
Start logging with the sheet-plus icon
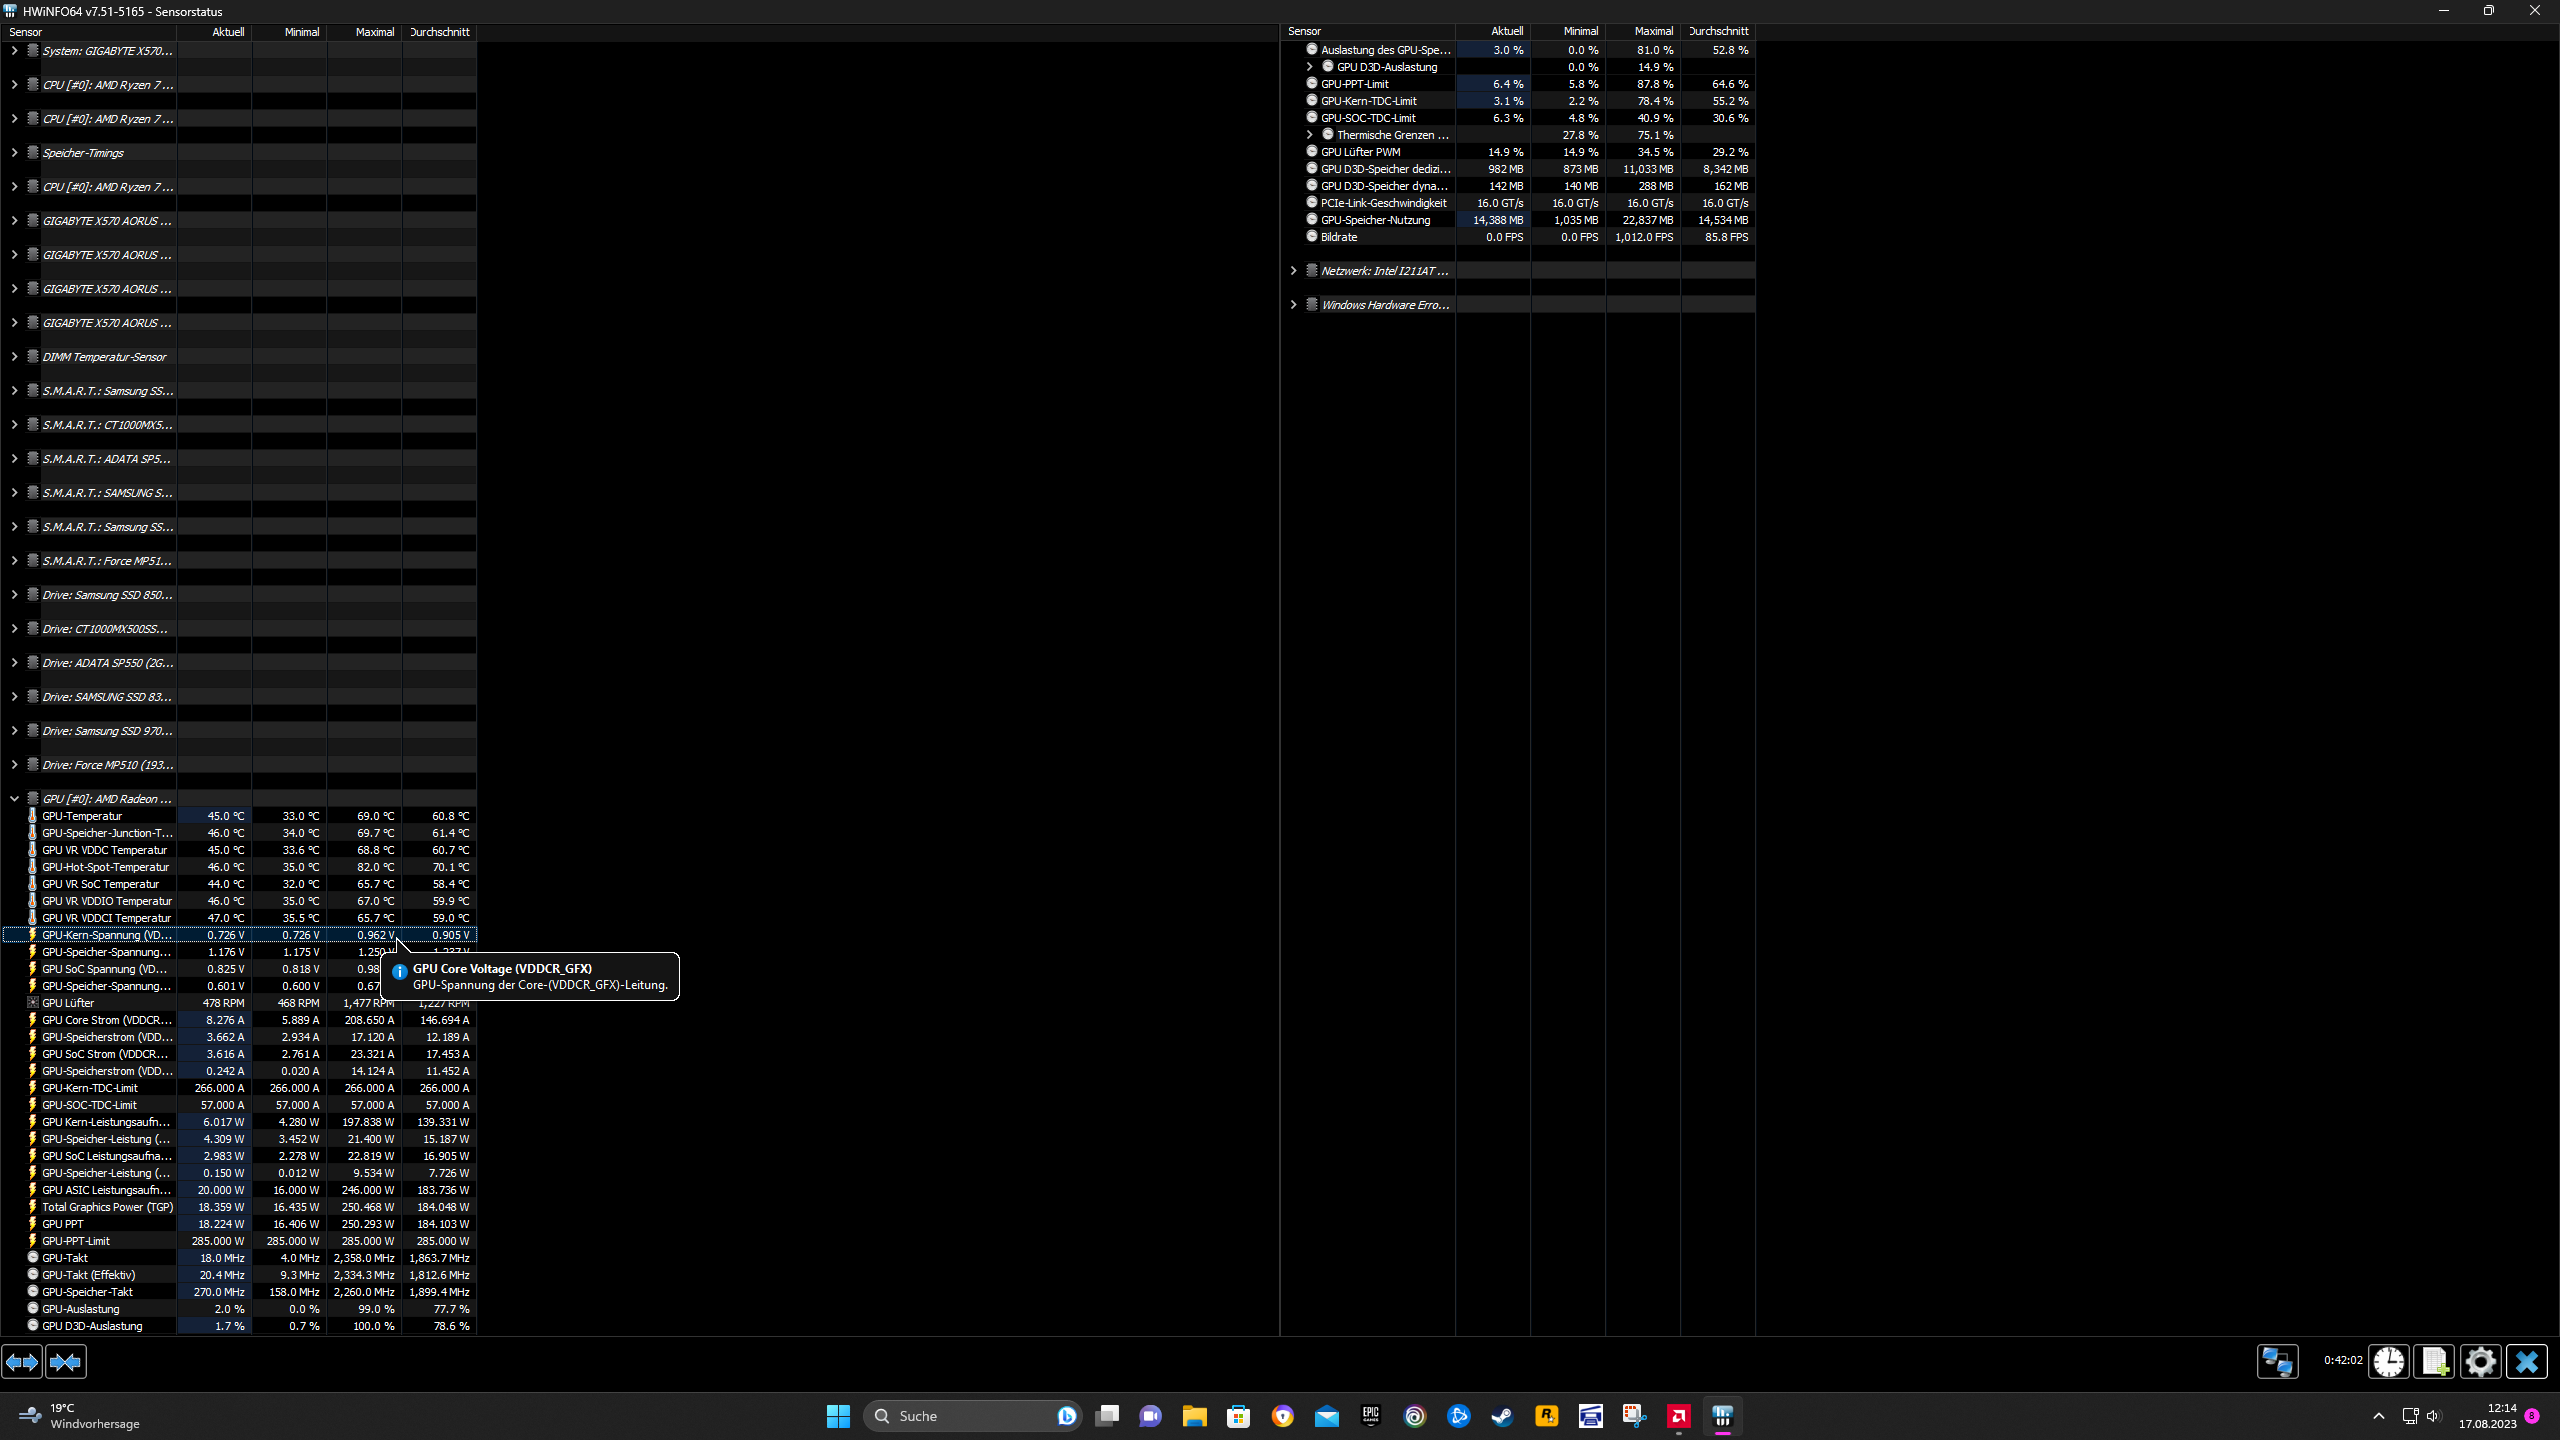2434,1361
